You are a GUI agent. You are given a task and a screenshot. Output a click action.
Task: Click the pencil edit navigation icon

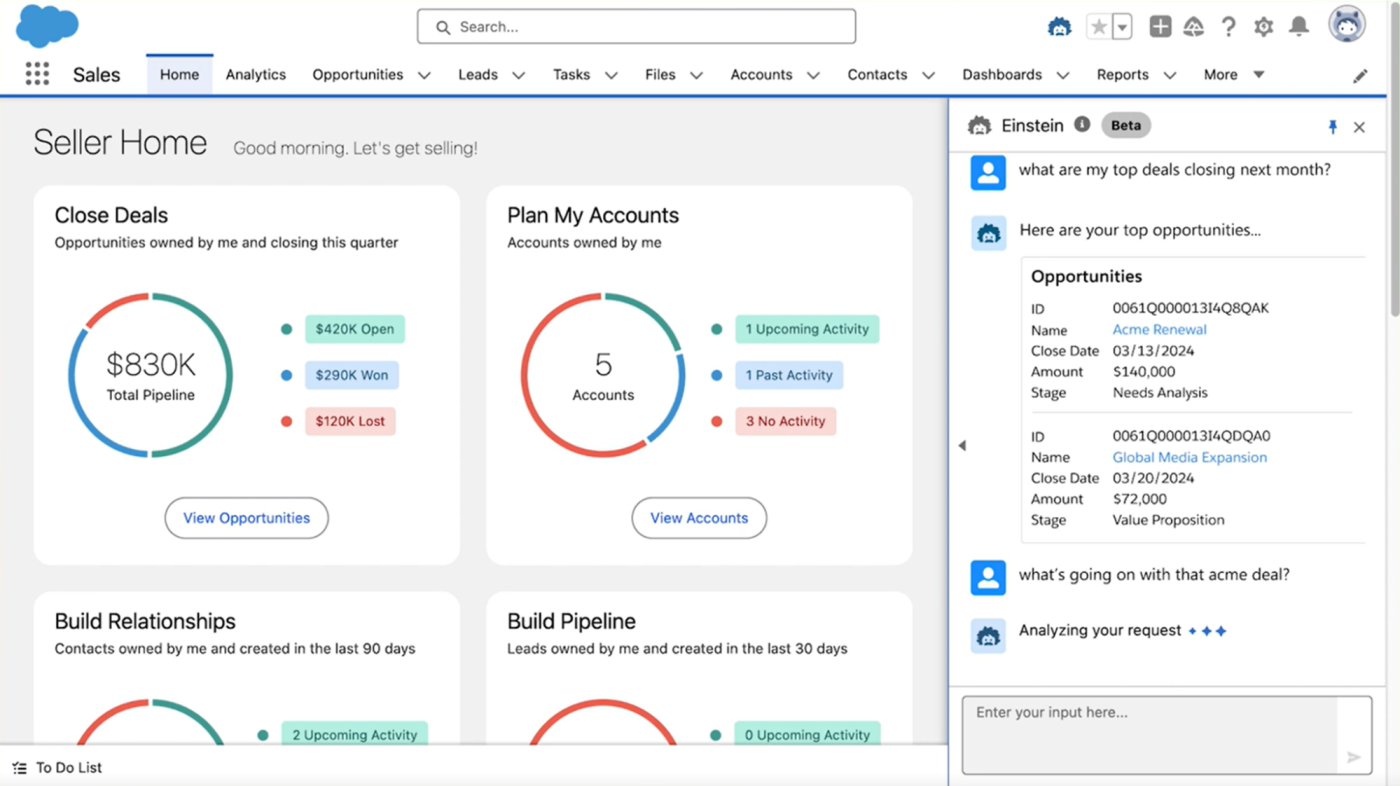pyautogui.click(x=1360, y=76)
